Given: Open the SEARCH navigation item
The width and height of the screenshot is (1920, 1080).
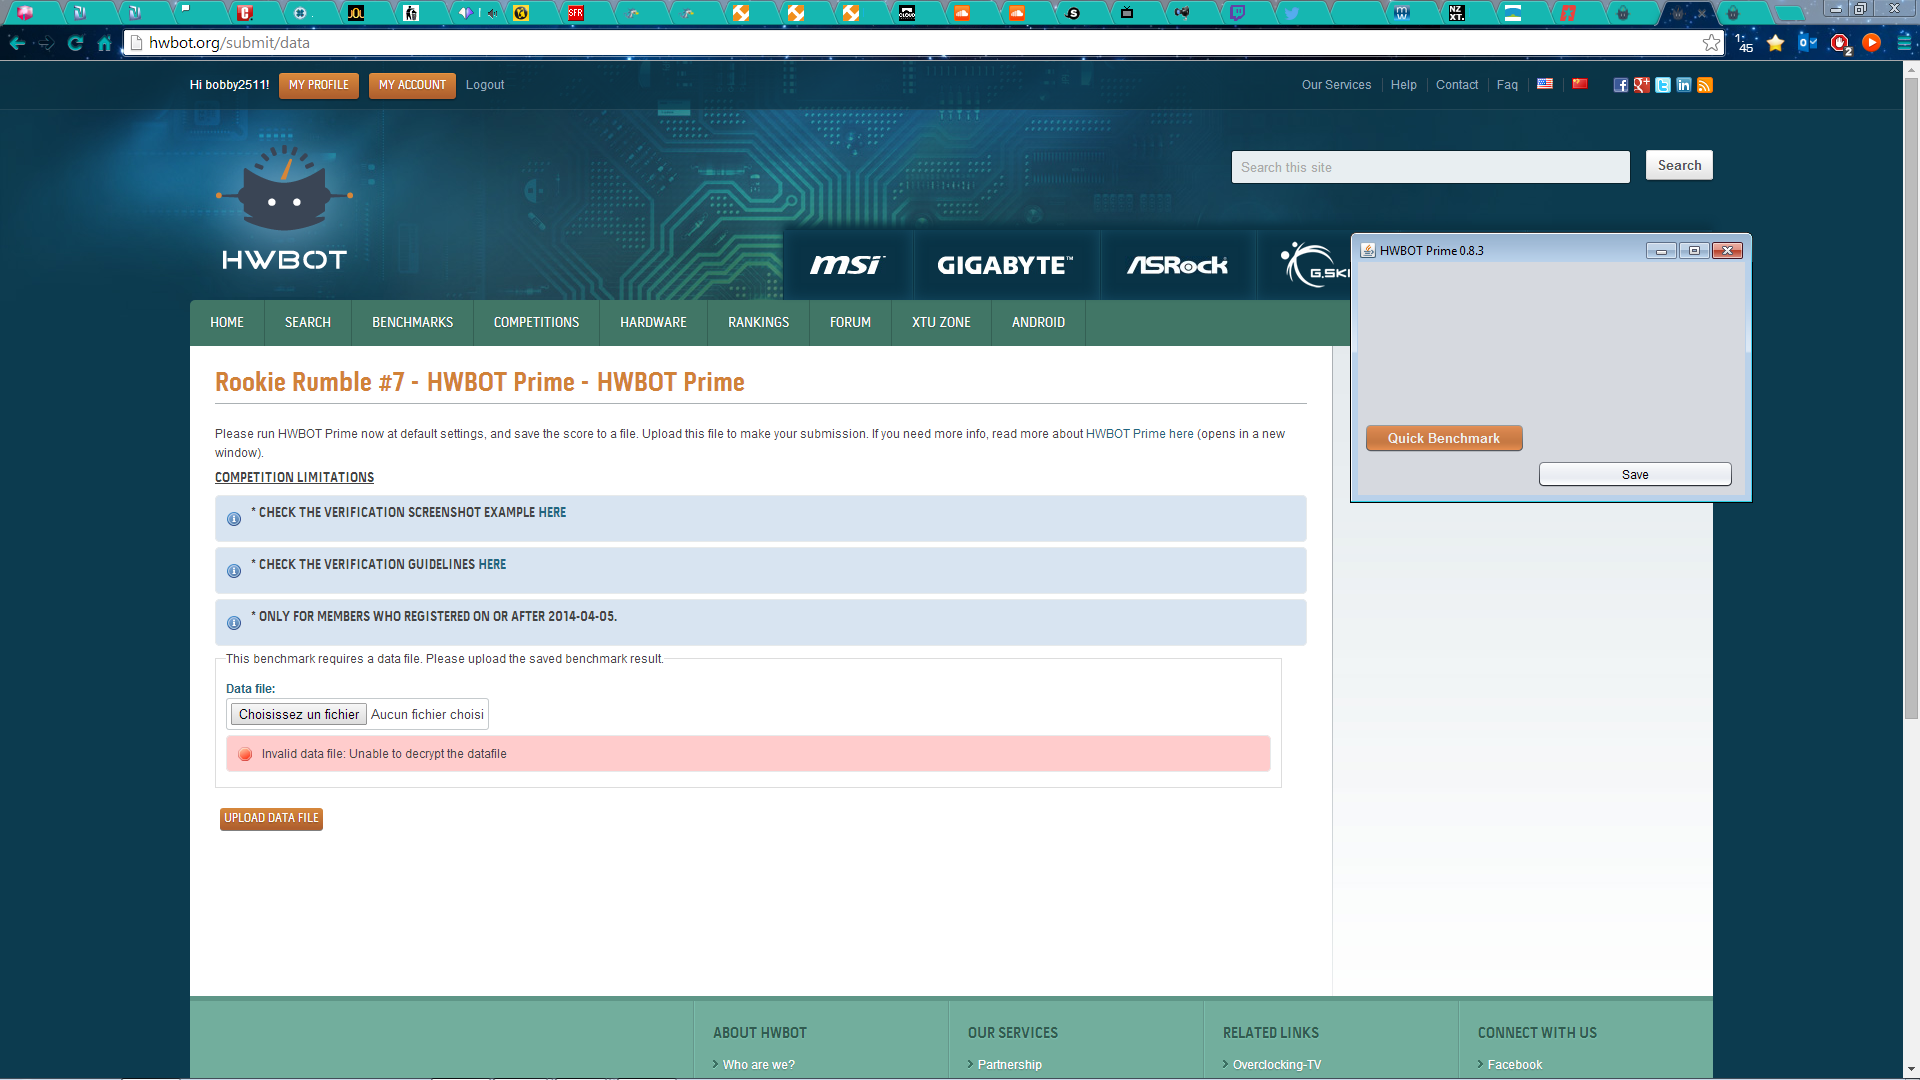Looking at the screenshot, I should tap(308, 322).
